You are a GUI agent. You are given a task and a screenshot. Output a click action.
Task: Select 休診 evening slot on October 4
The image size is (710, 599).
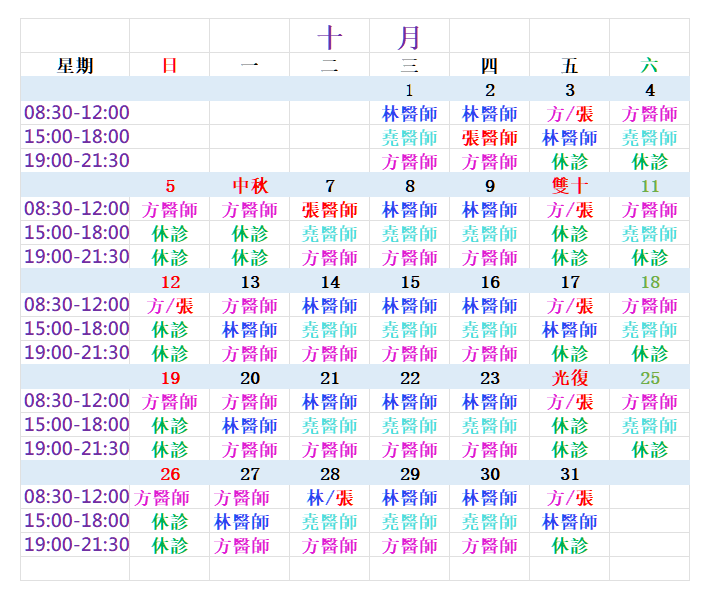click(x=650, y=162)
